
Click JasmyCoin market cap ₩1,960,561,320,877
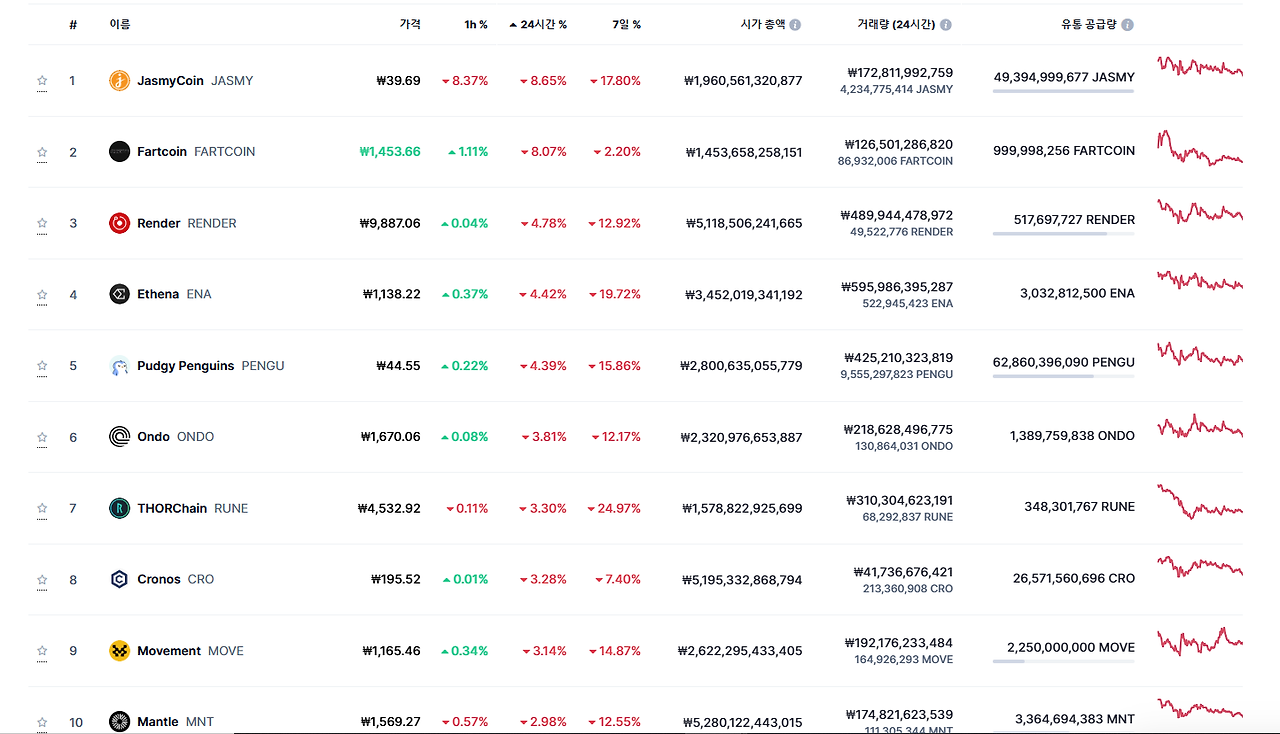[x=743, y=80]
